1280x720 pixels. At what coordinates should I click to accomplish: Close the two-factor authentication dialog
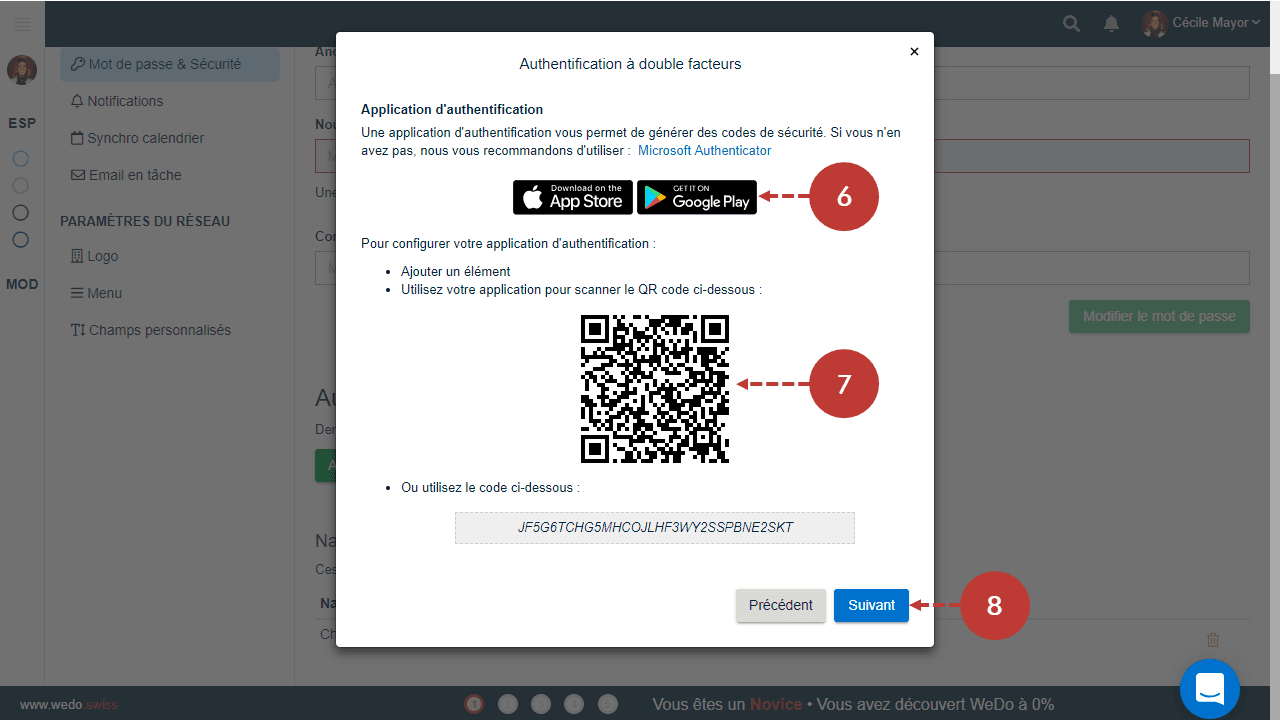coord(914,52)
